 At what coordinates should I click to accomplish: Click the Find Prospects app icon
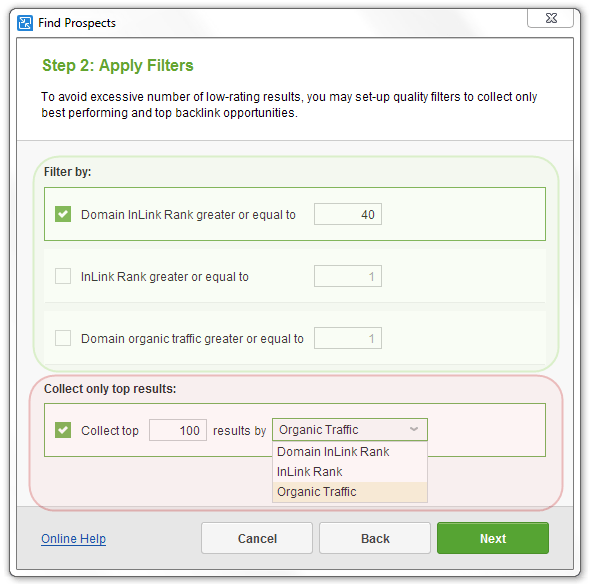coord(25,23)
